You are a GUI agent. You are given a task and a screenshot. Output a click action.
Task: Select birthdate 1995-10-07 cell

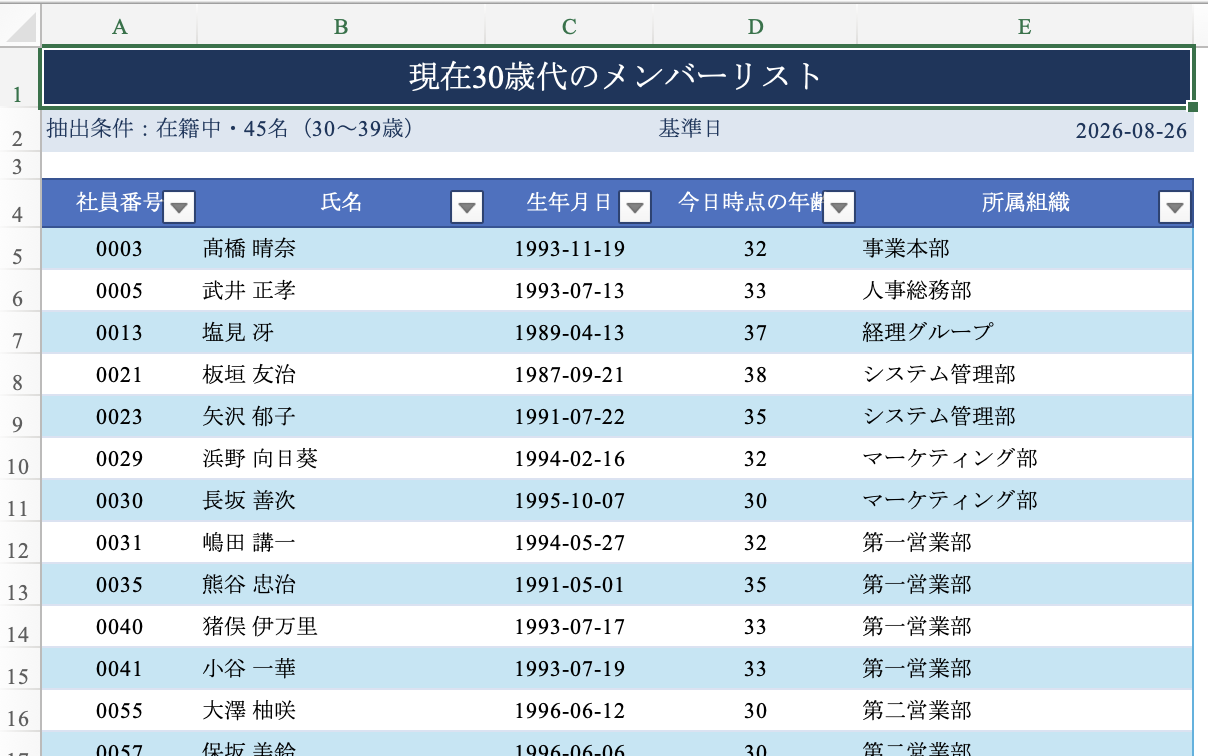click(569, 500)
